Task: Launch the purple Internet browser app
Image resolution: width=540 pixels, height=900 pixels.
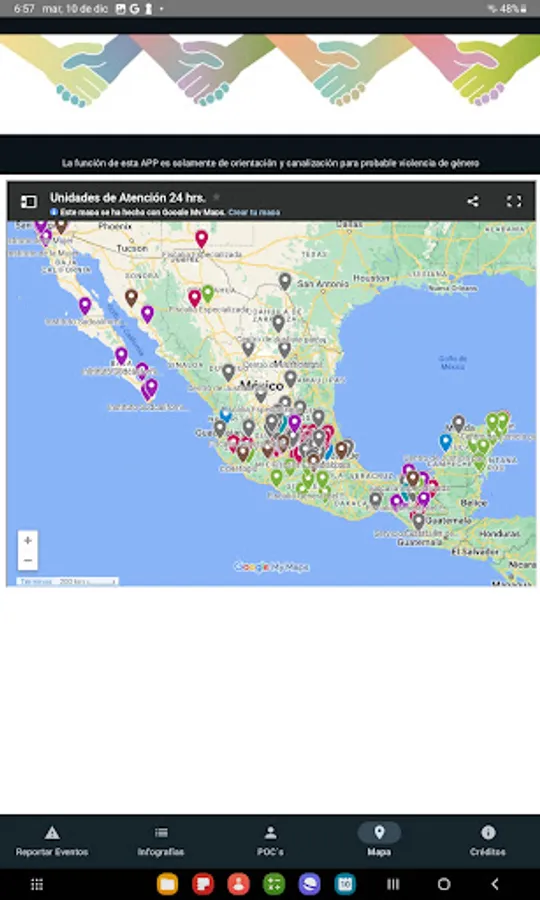Action: (309, 884)
